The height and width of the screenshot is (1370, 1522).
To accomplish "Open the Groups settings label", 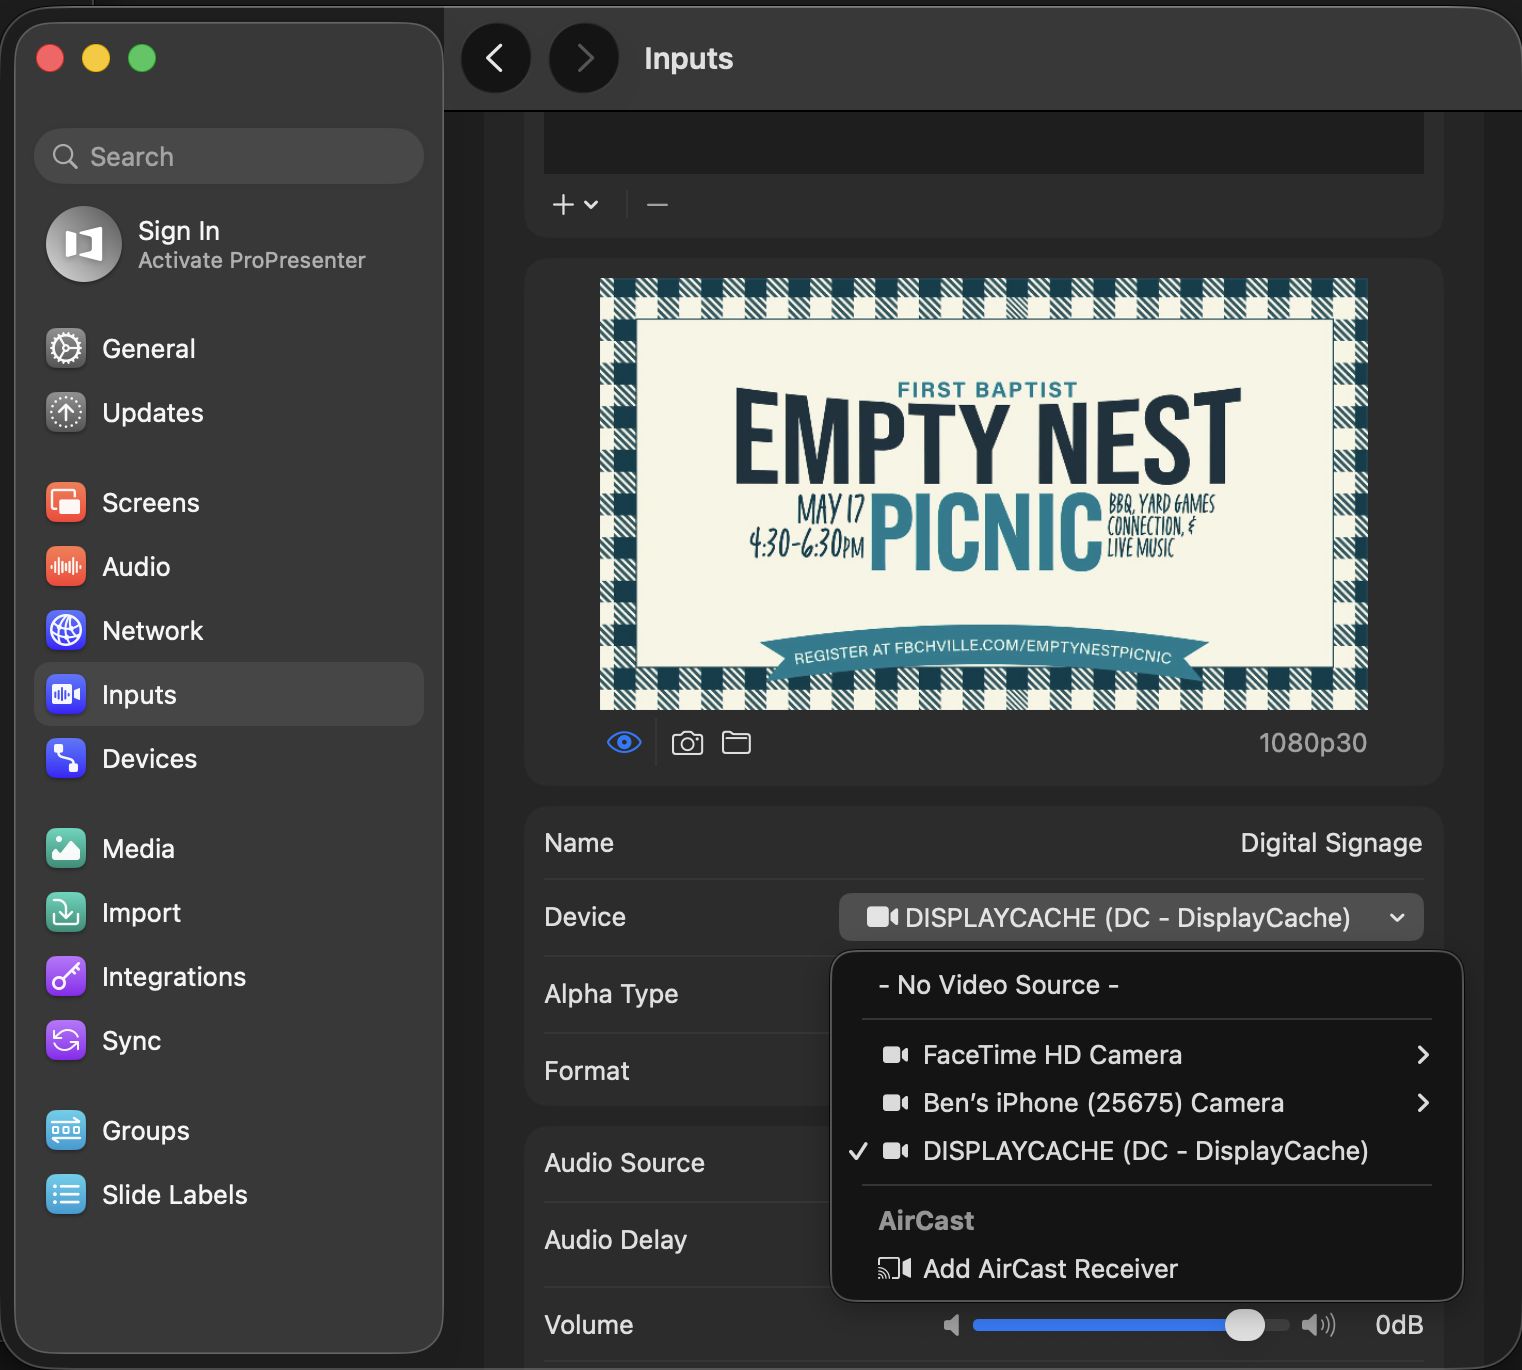I will [x=146, y=1131].
